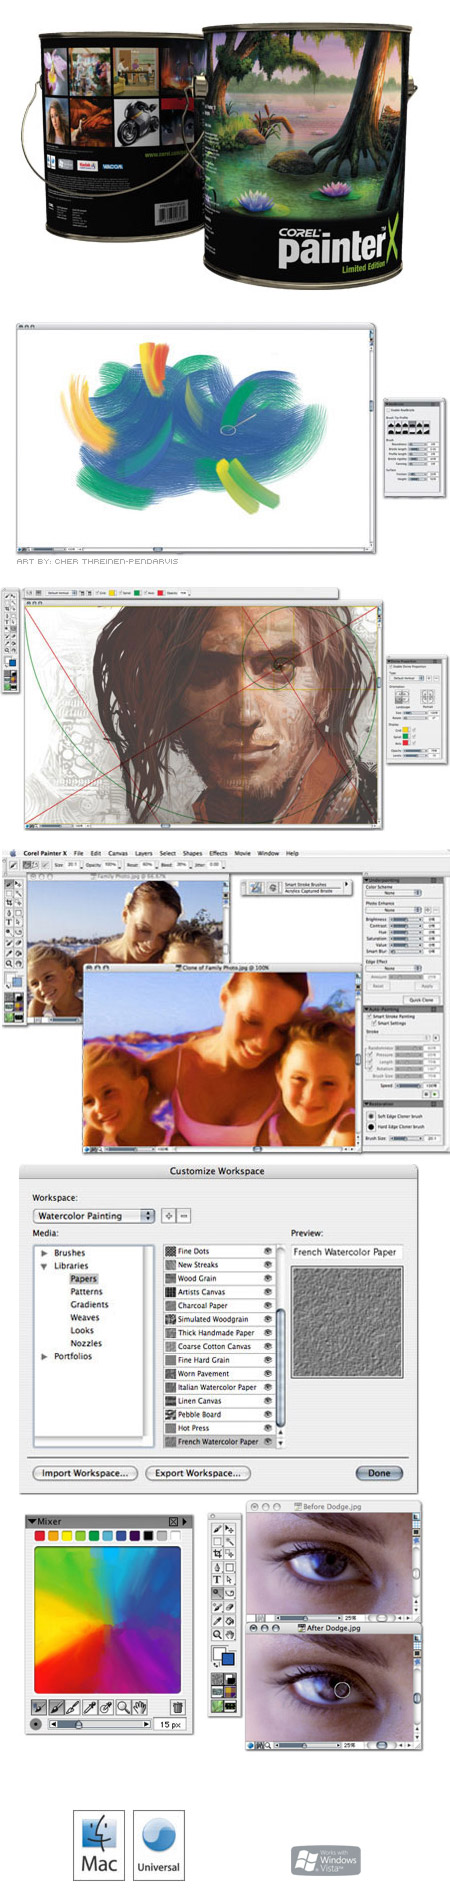Click Done in Customize Workspace

[379, 1472]
